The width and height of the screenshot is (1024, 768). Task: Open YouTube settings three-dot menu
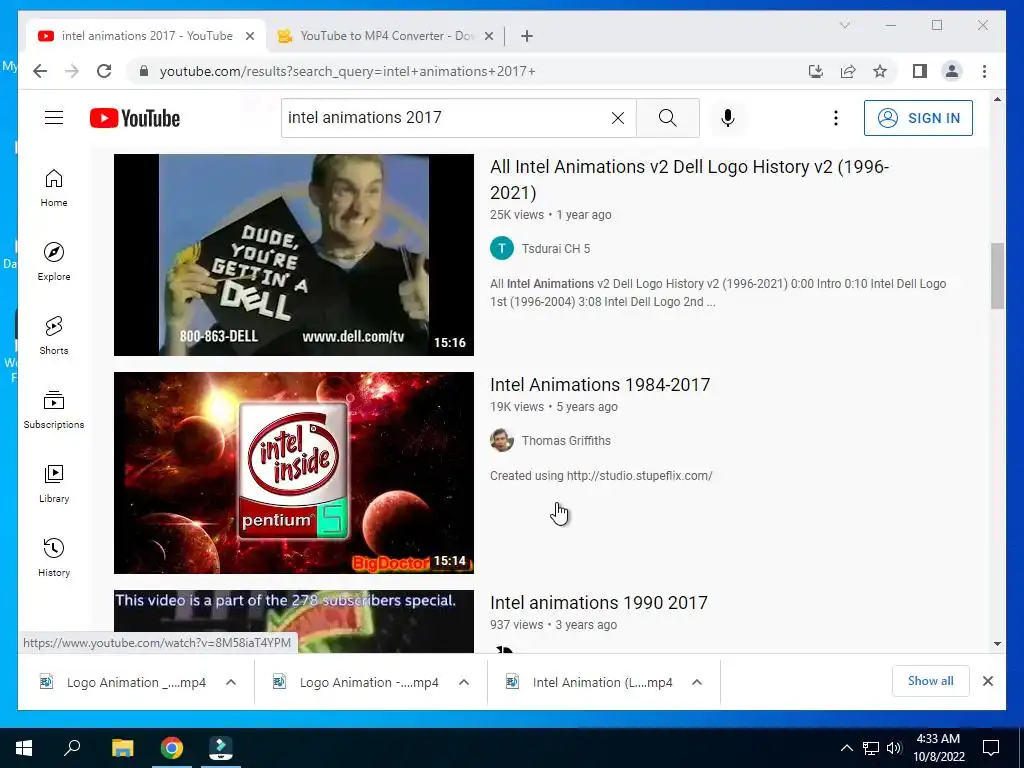click(x=835, y=118)
